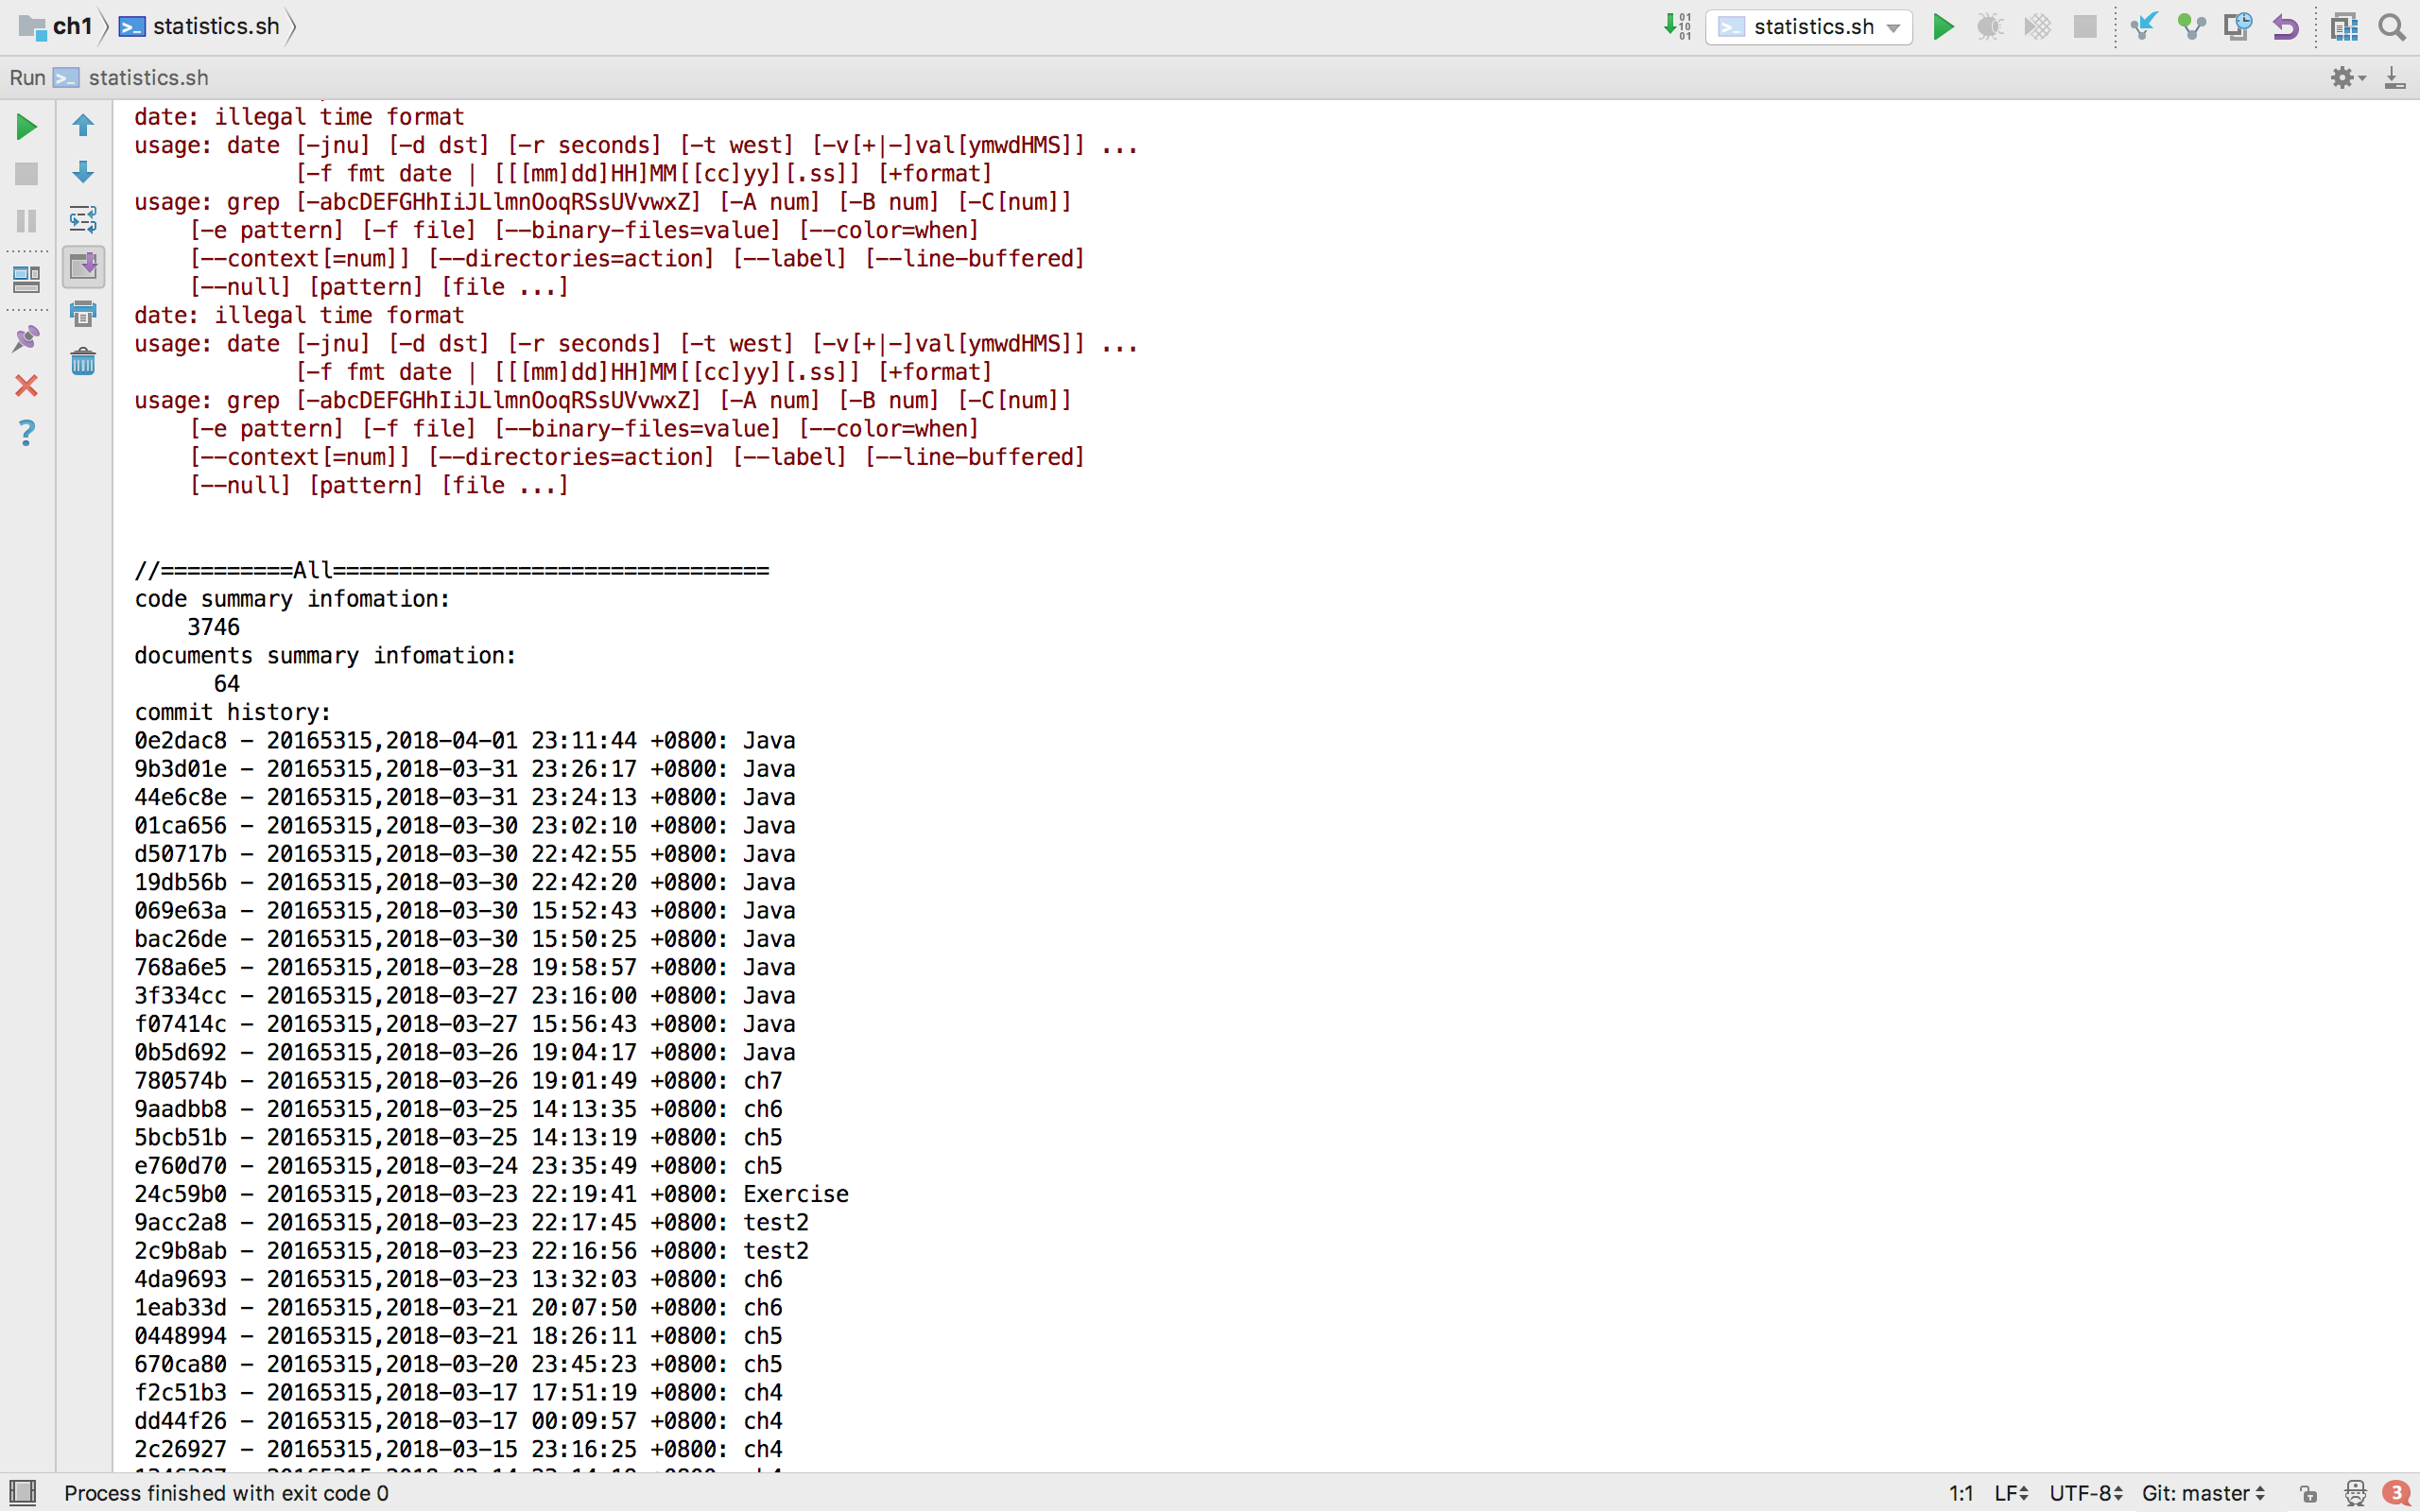The width and height of the screenshot is (2420, 1512).
Task: Click the commit line 2c26927 ch4
Action: click(x=458, y=1449)
